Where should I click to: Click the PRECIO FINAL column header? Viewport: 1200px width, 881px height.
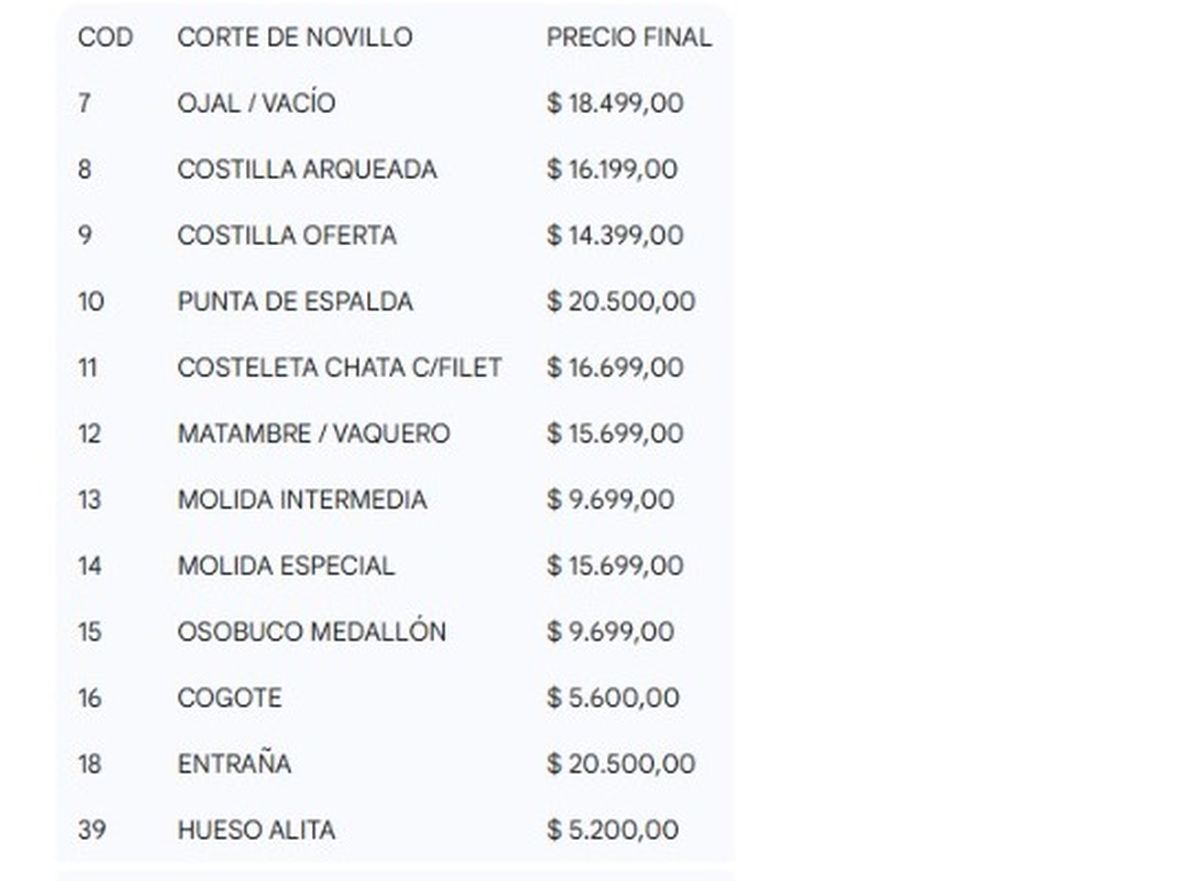coord(628,38)
